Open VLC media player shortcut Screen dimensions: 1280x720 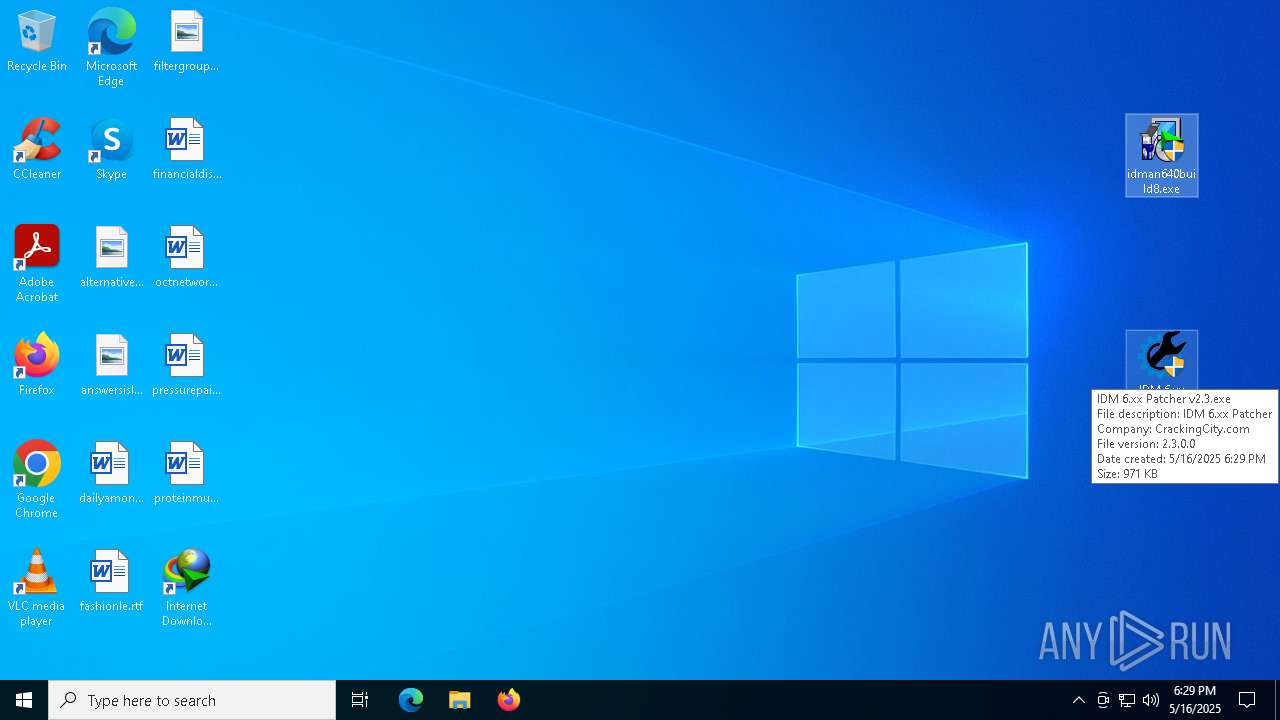(x=37, y=588)
